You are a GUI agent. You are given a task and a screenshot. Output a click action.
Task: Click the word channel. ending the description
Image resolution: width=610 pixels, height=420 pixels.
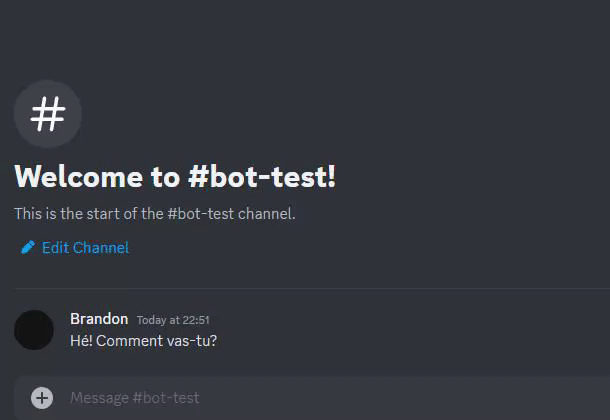tap(267, 214)
